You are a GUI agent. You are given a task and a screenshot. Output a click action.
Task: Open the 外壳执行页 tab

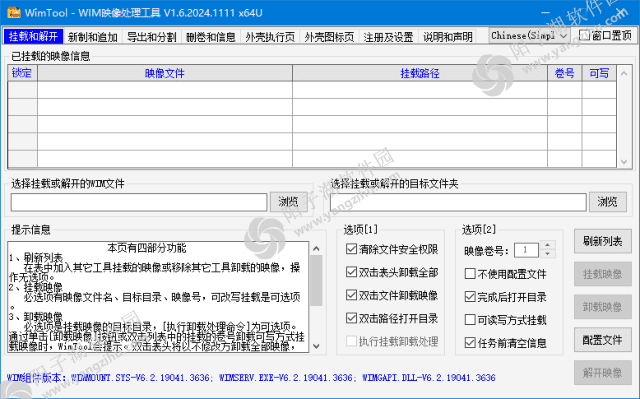coord(270,37)
